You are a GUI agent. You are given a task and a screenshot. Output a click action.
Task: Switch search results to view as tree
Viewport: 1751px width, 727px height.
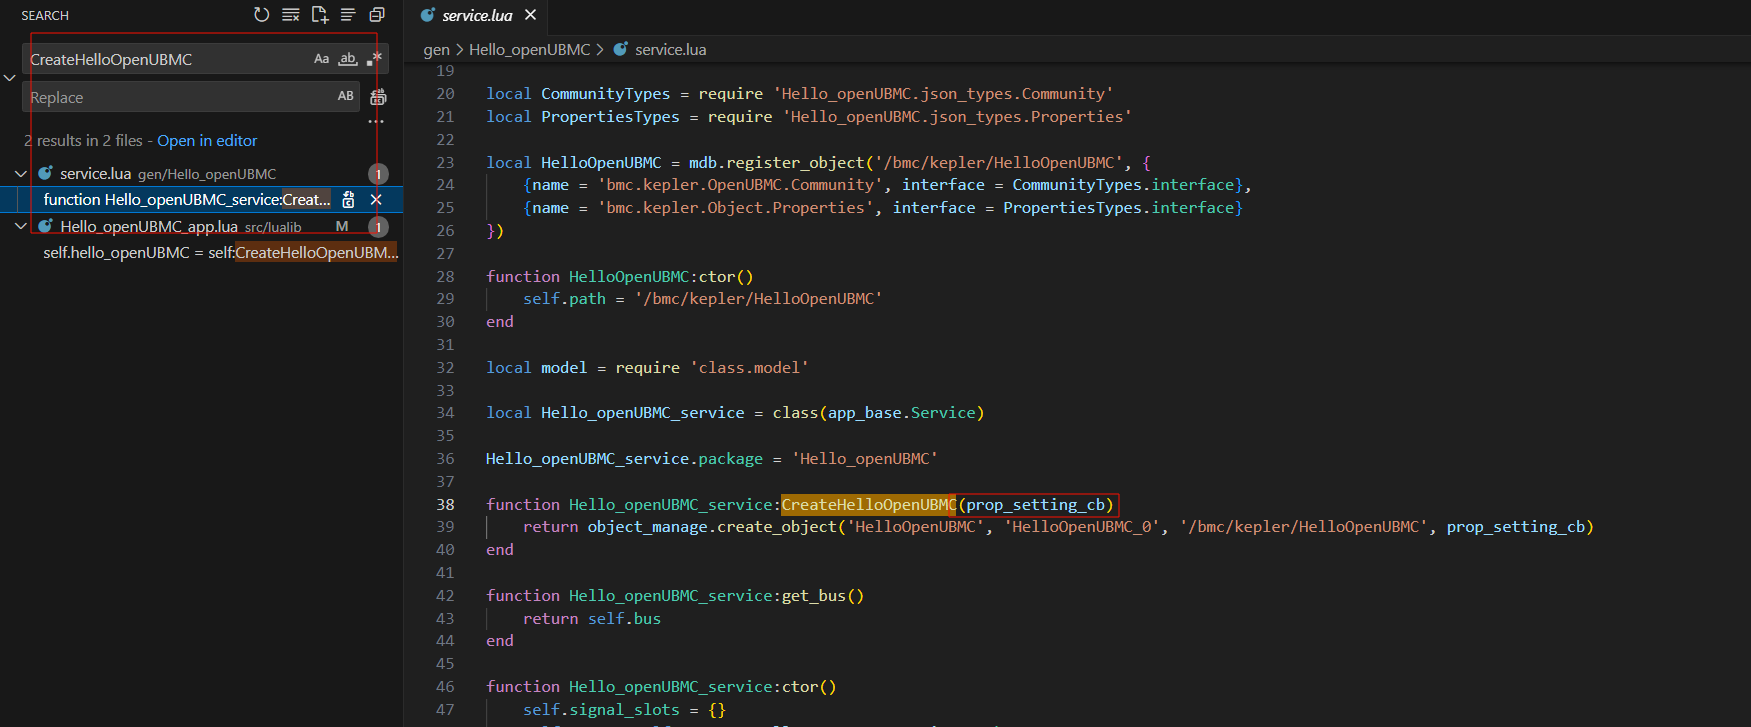coord(348,15)
